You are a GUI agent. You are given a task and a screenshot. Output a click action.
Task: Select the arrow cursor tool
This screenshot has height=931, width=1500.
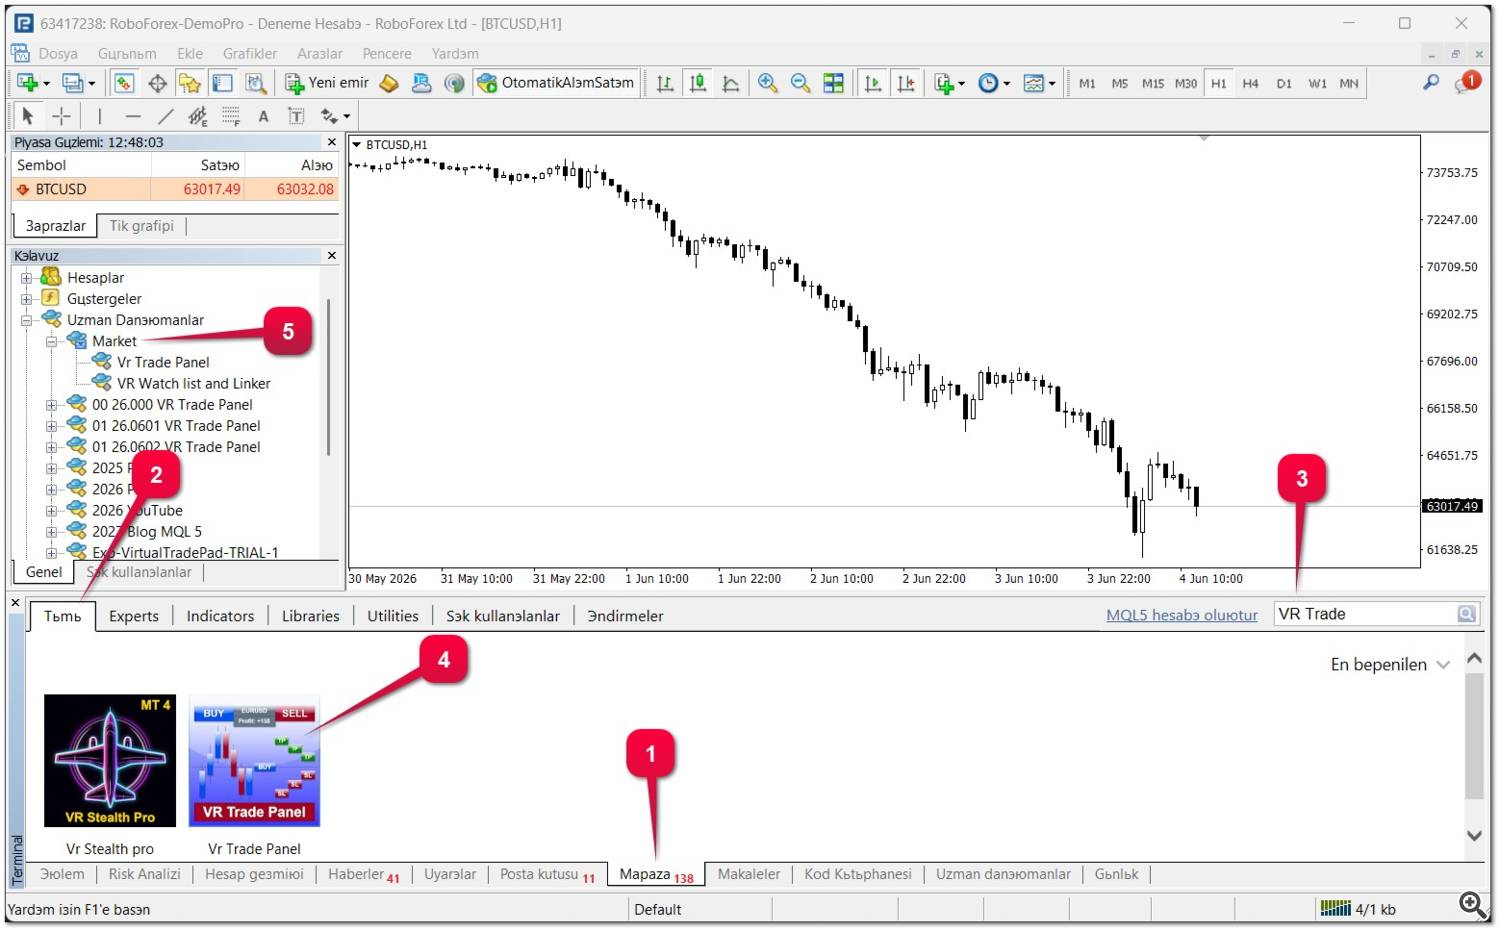click(x=28, y=116)
